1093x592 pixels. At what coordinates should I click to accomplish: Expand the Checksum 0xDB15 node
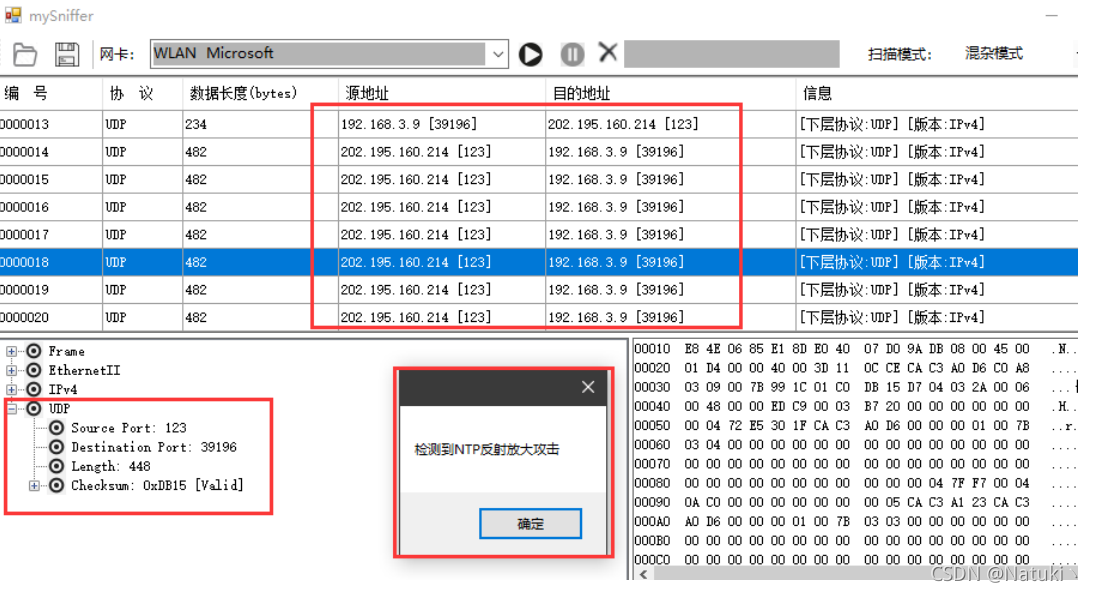[33, 485]
